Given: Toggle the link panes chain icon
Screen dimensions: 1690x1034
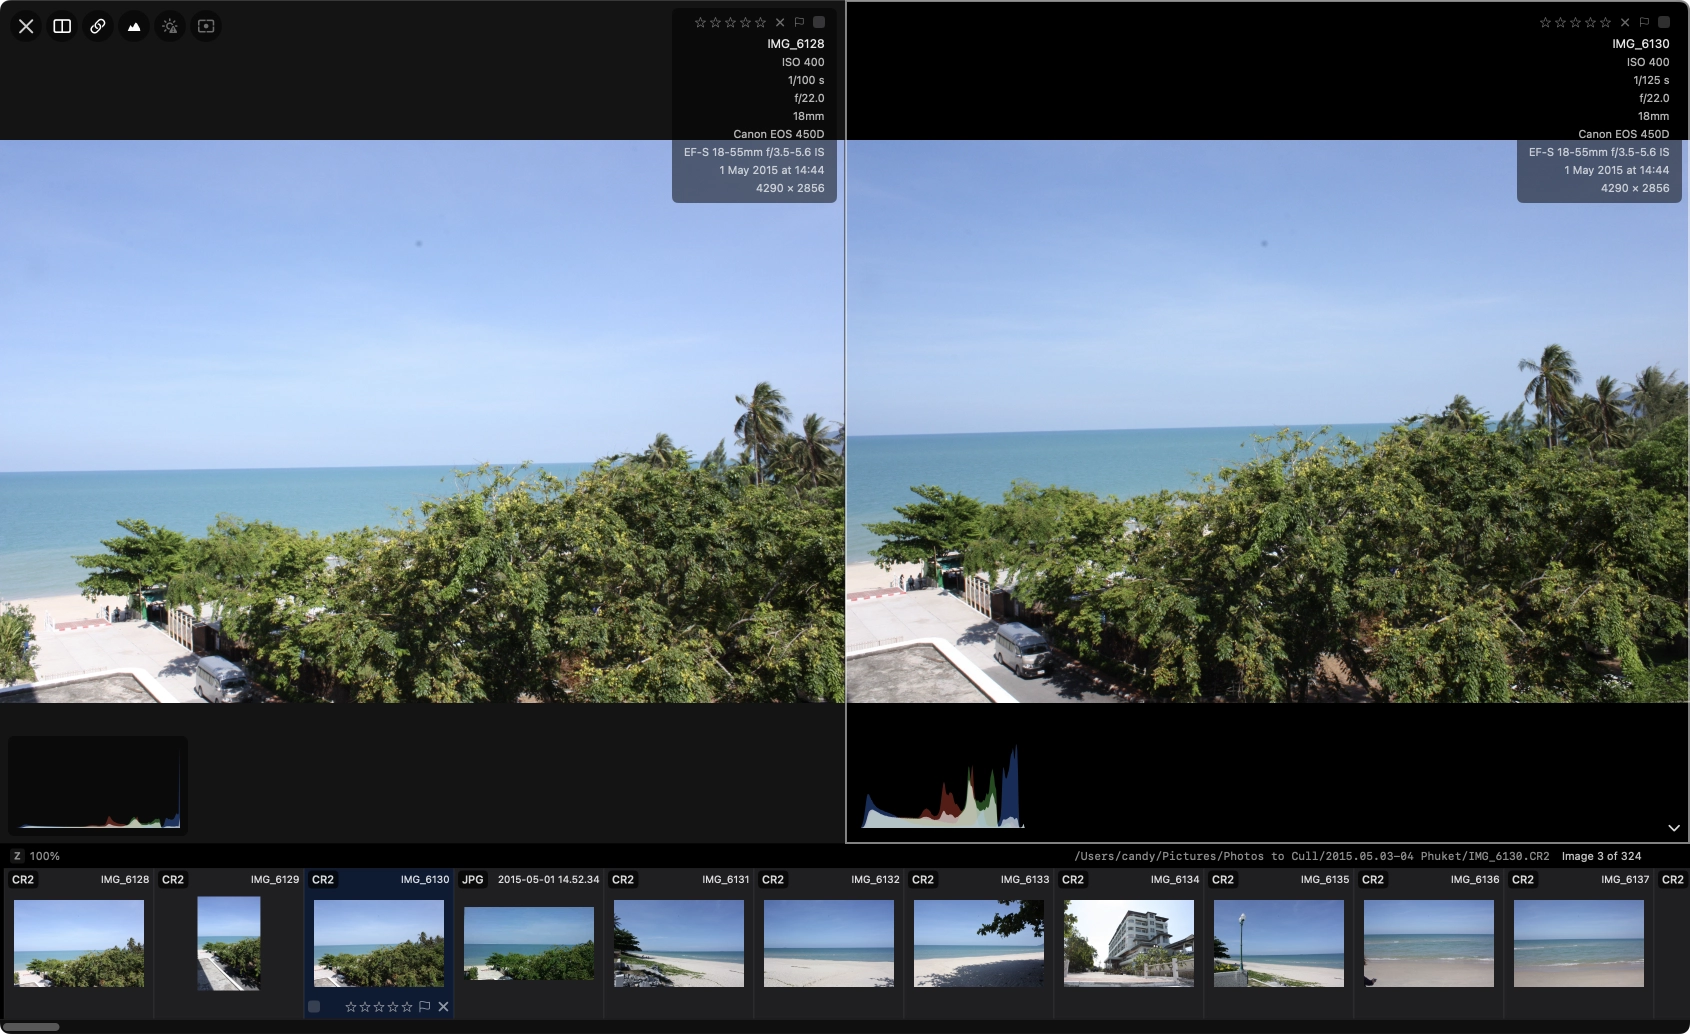Looking at the screenshot, I should coord(98,26).
